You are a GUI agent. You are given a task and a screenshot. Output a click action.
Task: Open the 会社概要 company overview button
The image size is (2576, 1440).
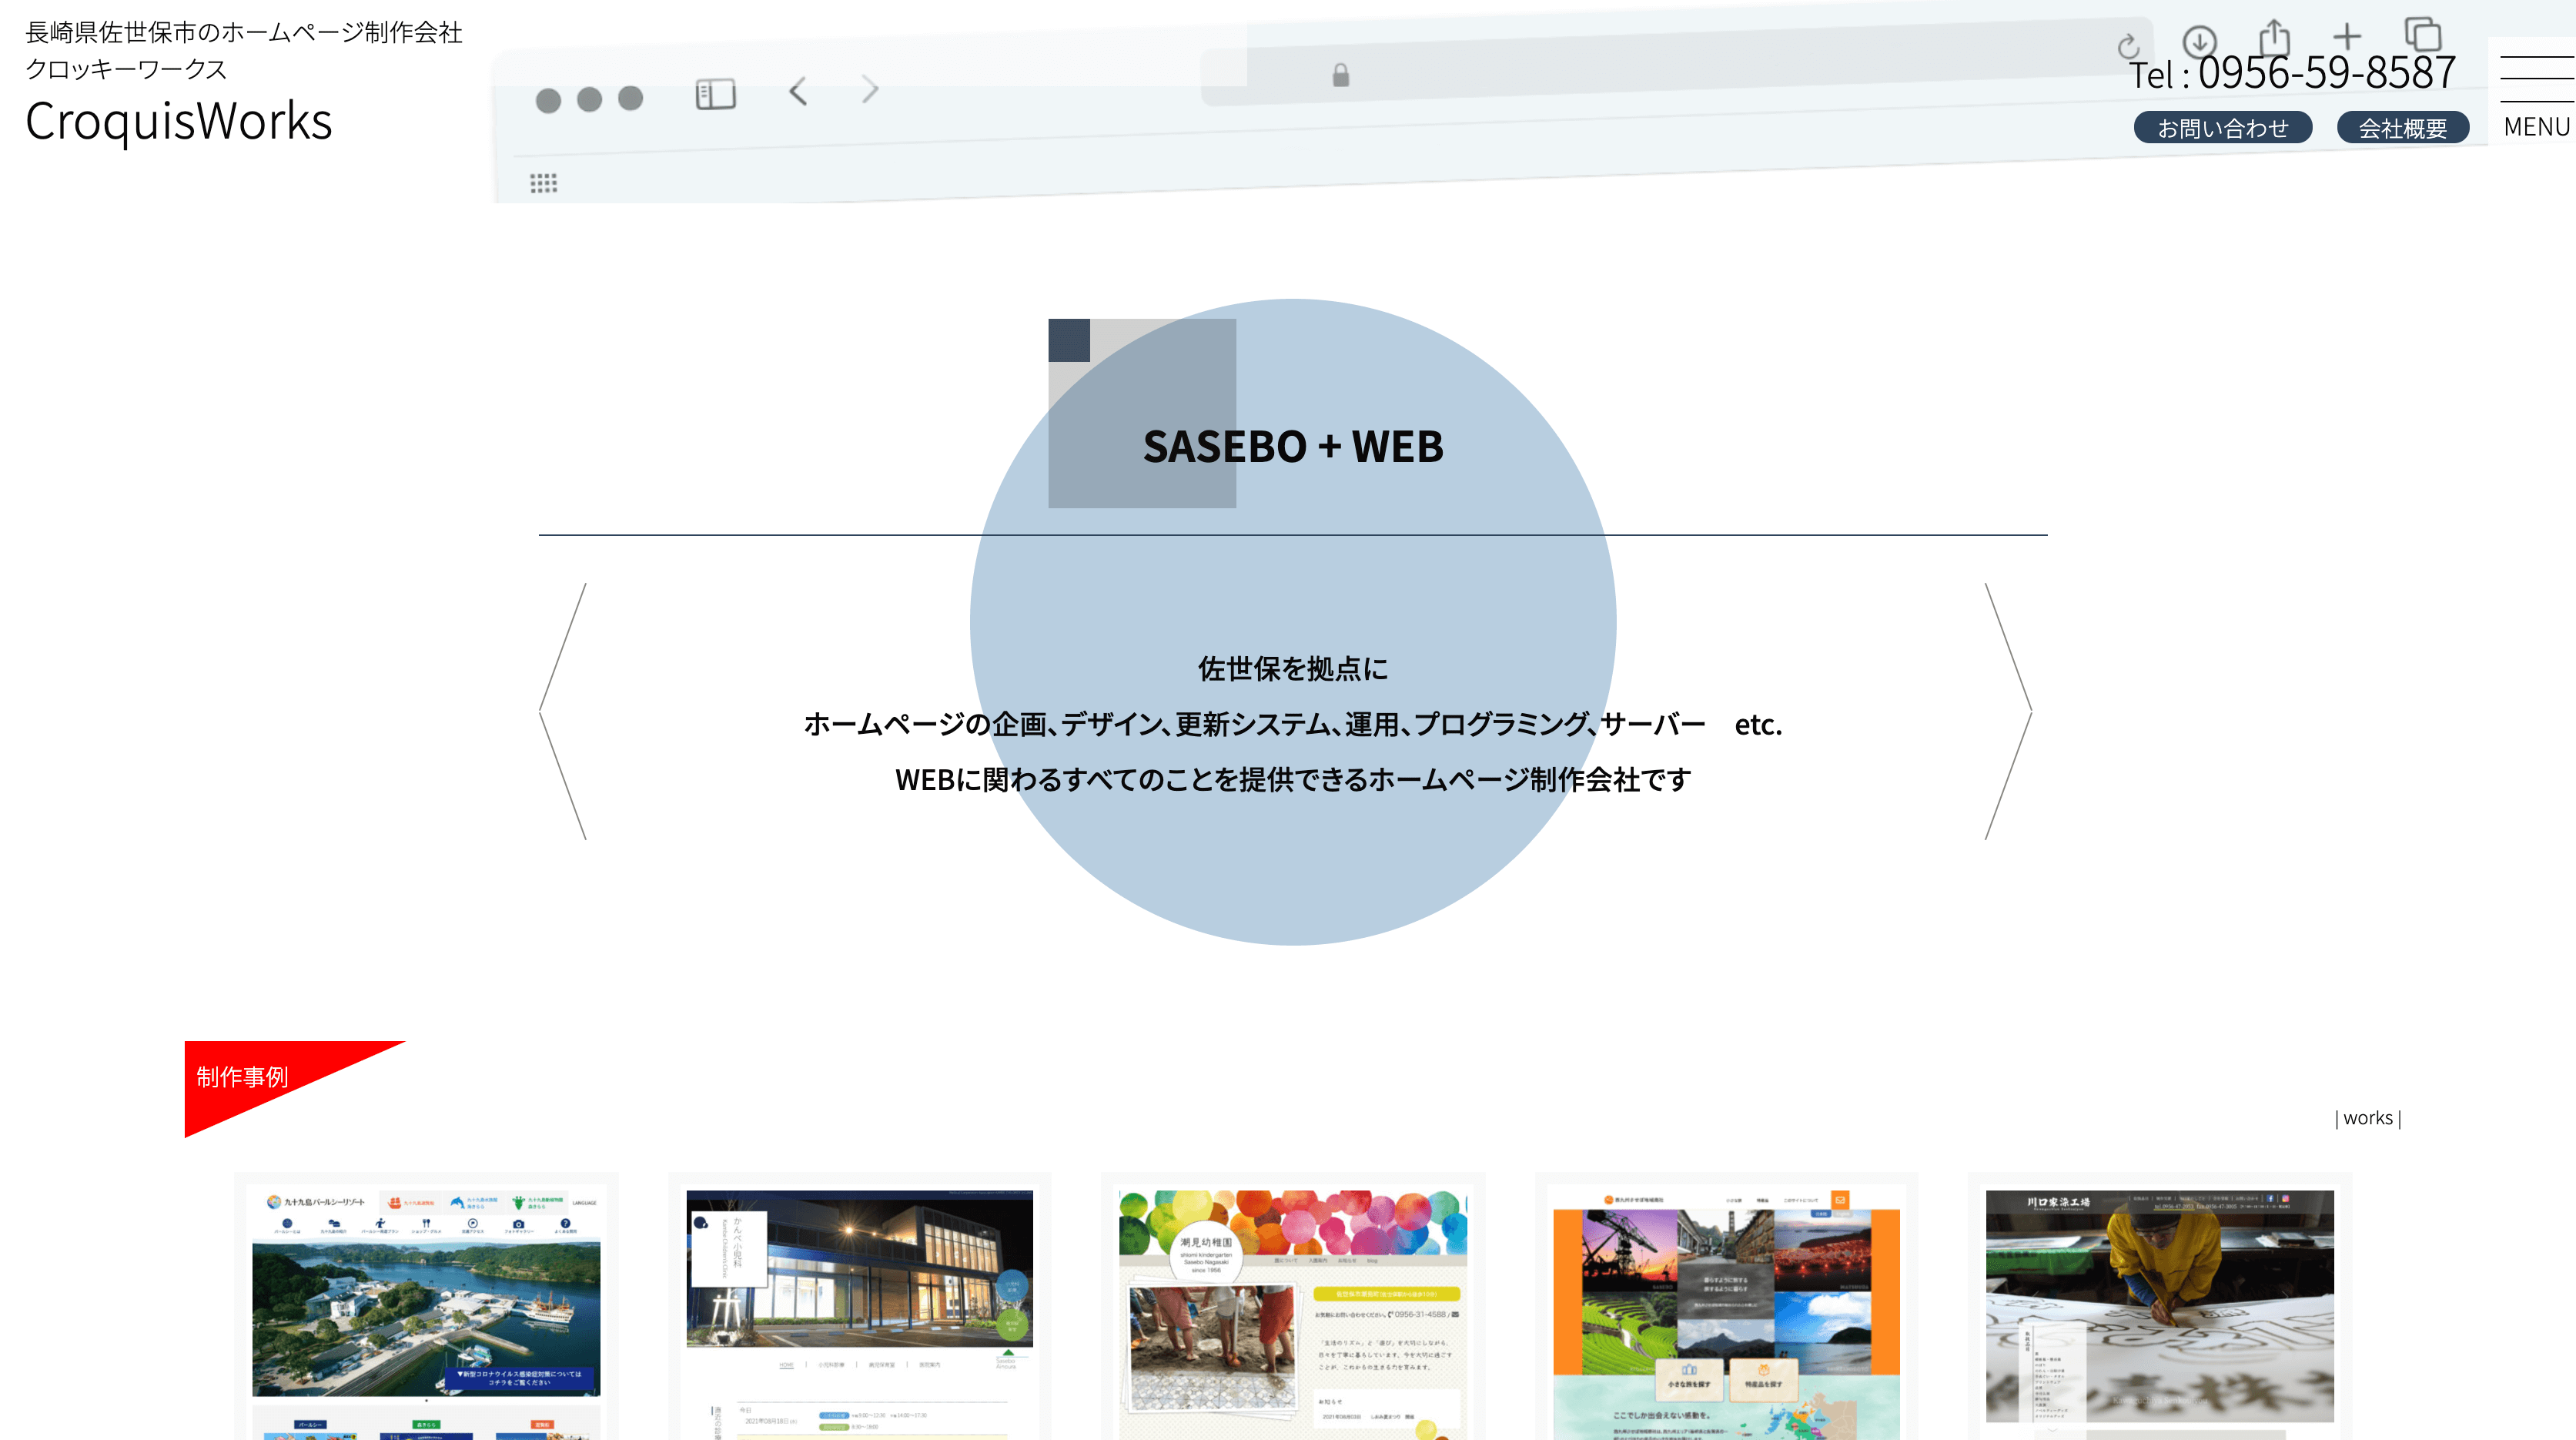coord(2402,128)
